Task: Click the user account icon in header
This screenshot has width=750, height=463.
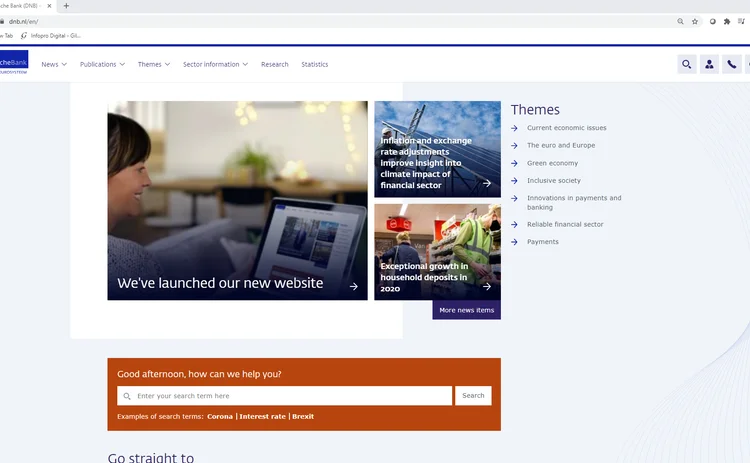Action: coord(709,64)
